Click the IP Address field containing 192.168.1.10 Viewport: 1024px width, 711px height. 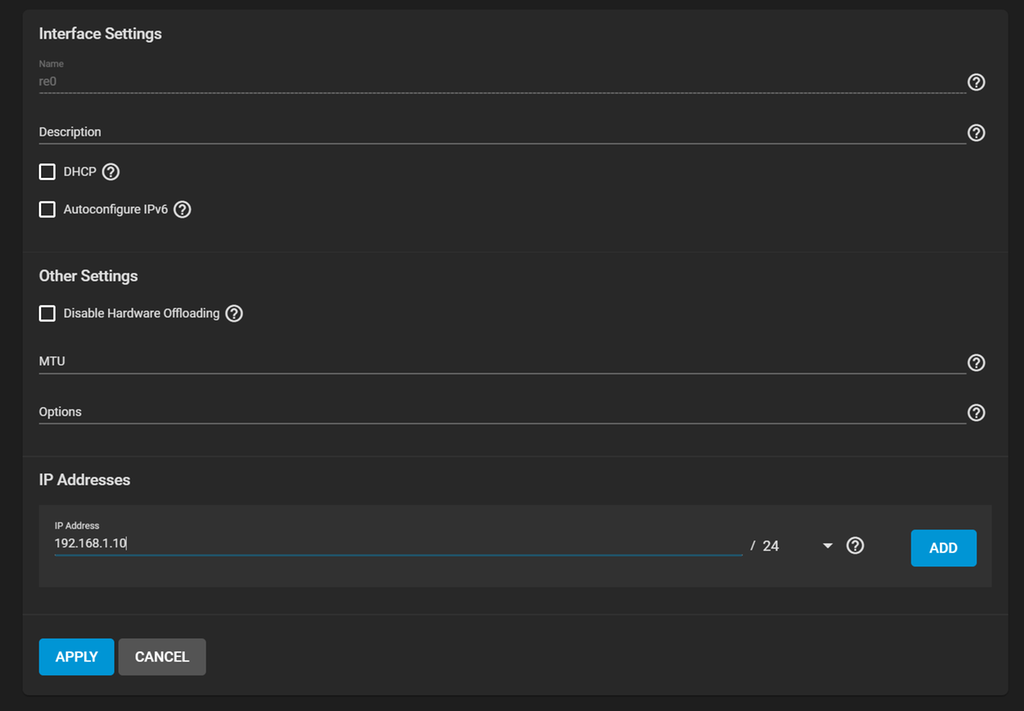coord(398,545)
